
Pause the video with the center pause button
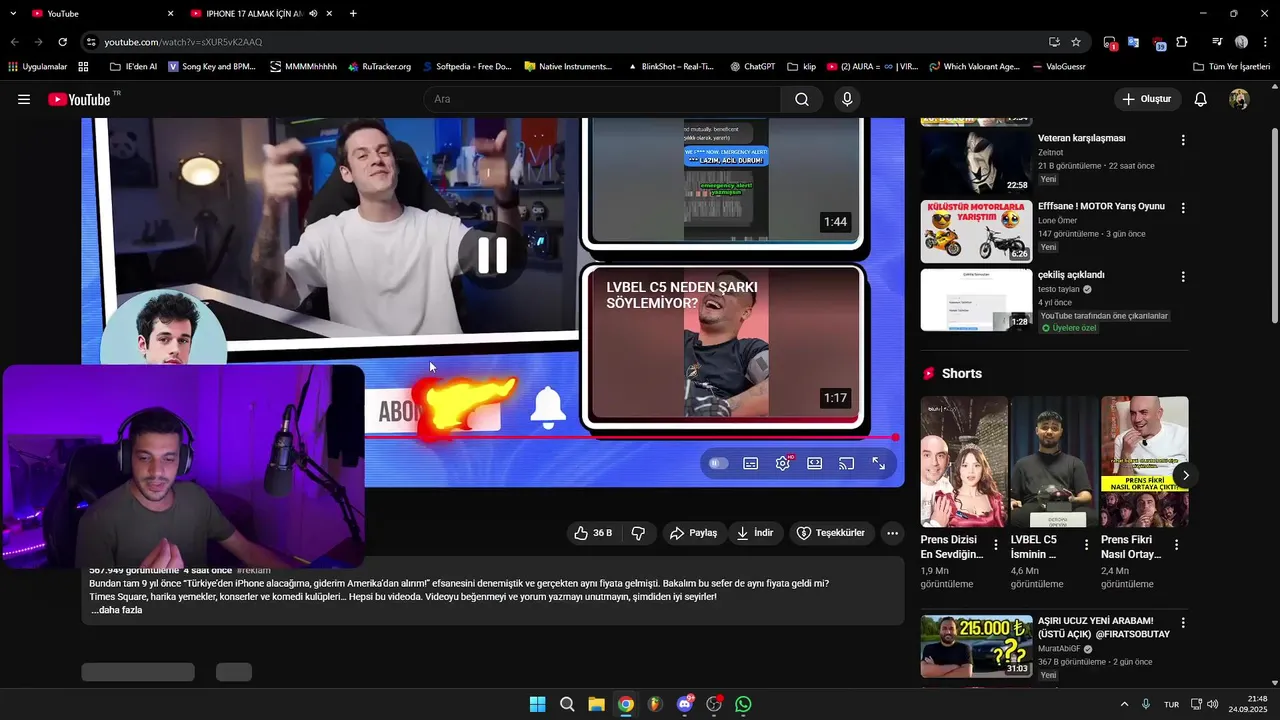492,256
